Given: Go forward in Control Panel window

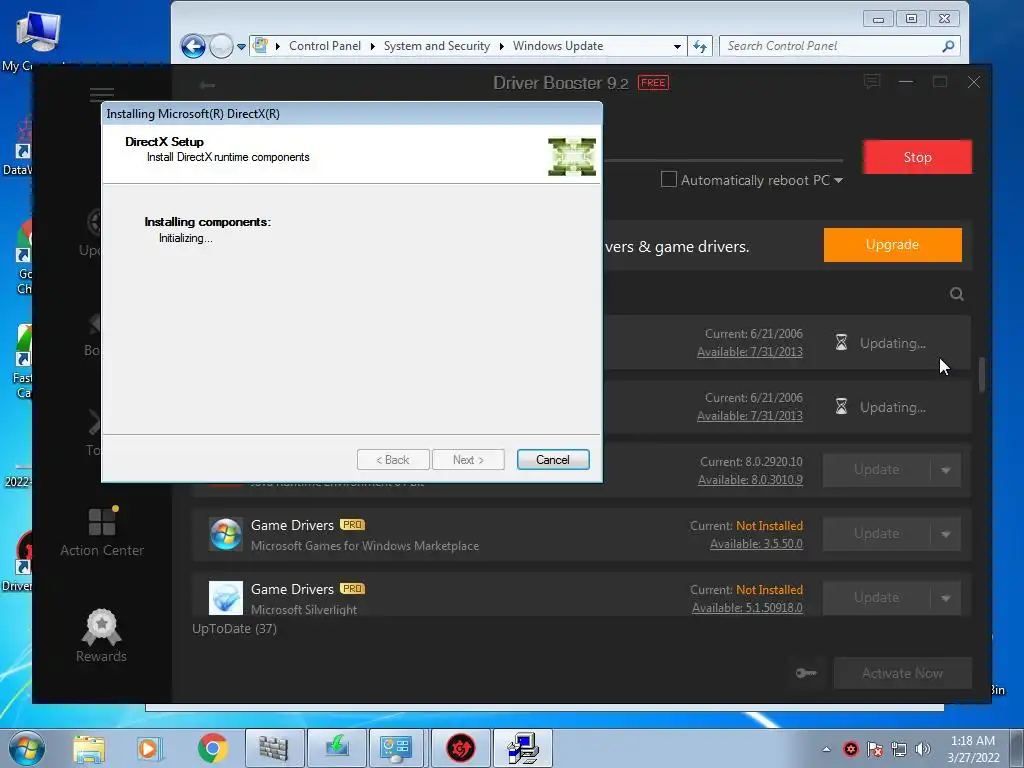Looking at the screenshot, I should pos(221,46).
